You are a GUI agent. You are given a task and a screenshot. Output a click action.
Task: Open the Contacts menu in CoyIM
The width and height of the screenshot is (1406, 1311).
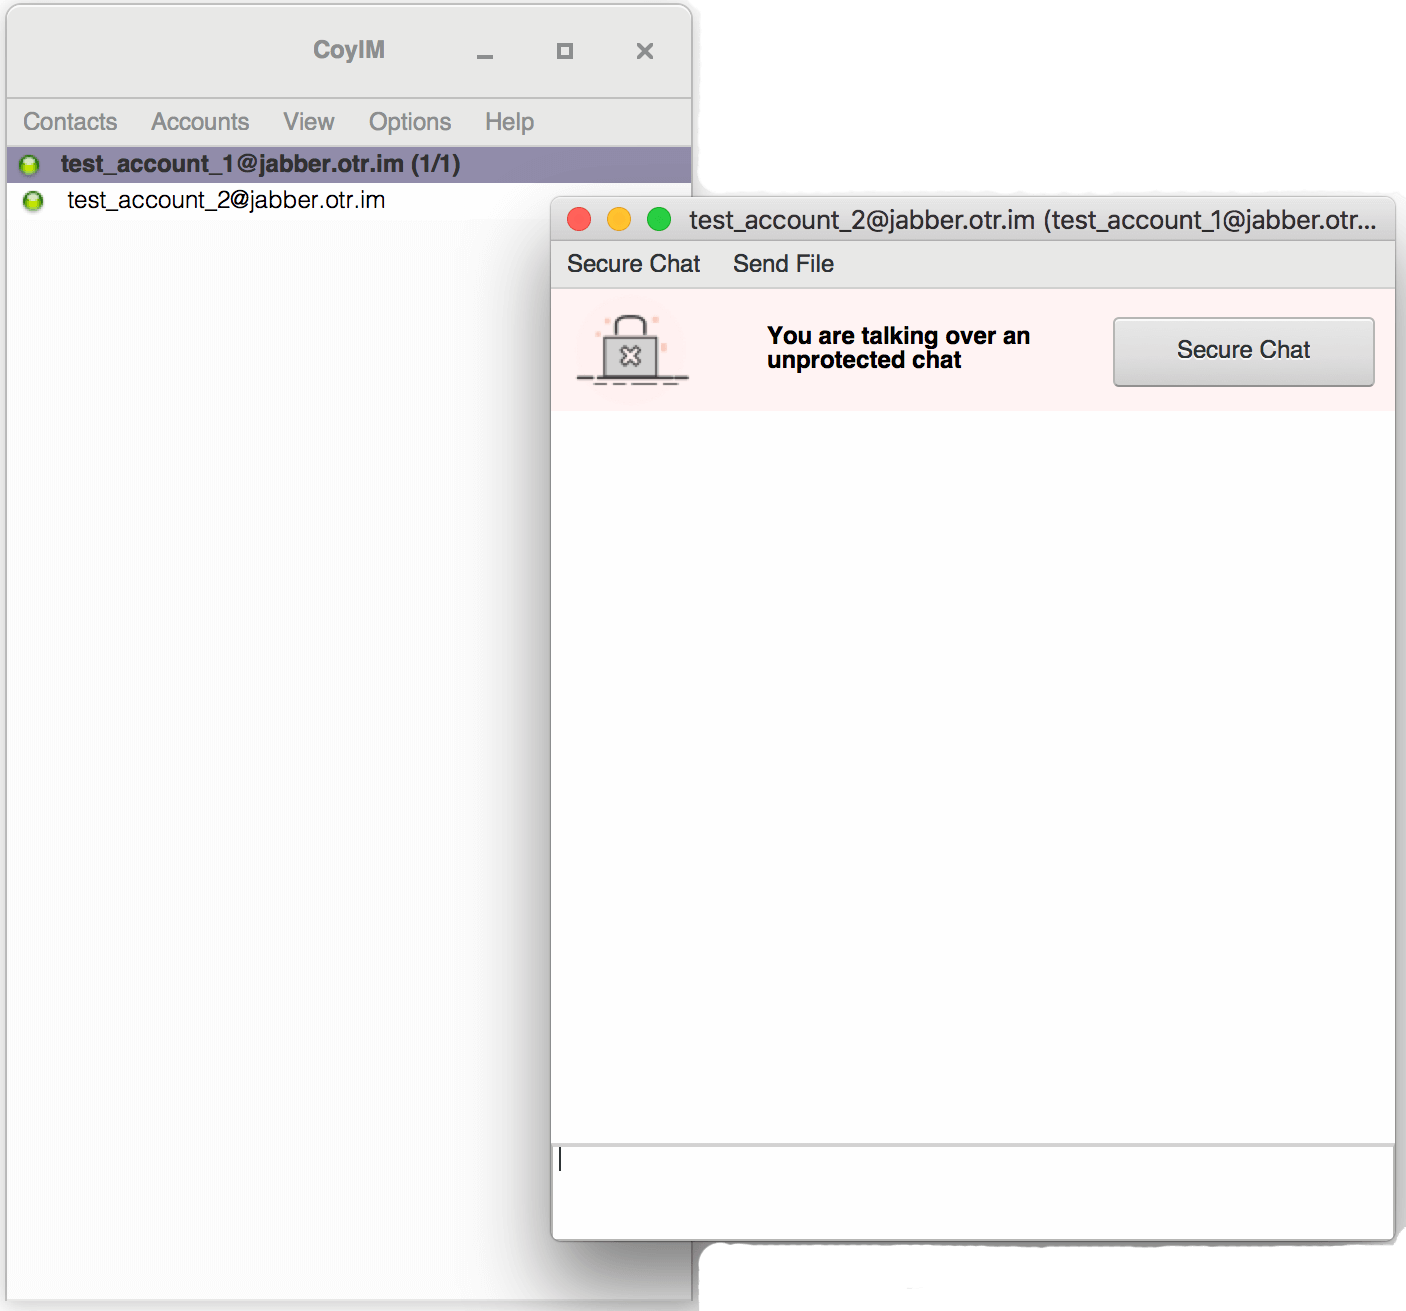[70, 122]
